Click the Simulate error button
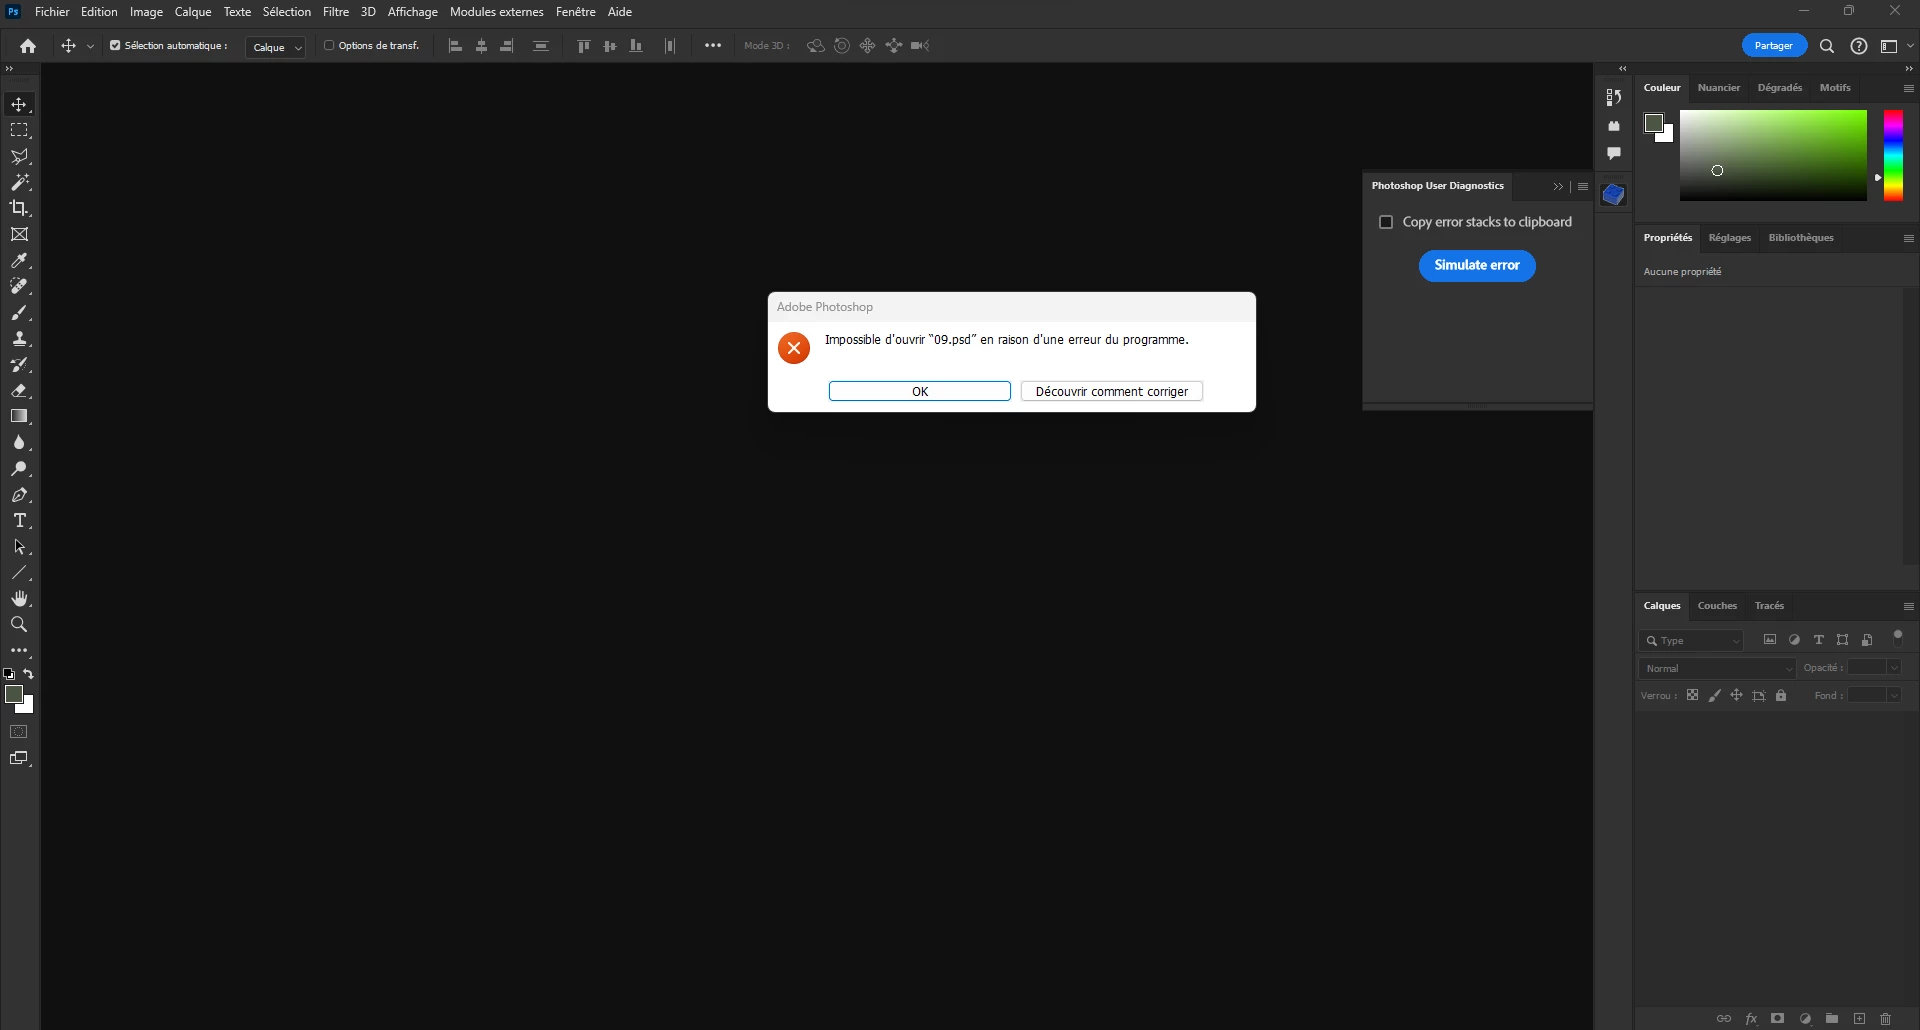 point(1477,266)
